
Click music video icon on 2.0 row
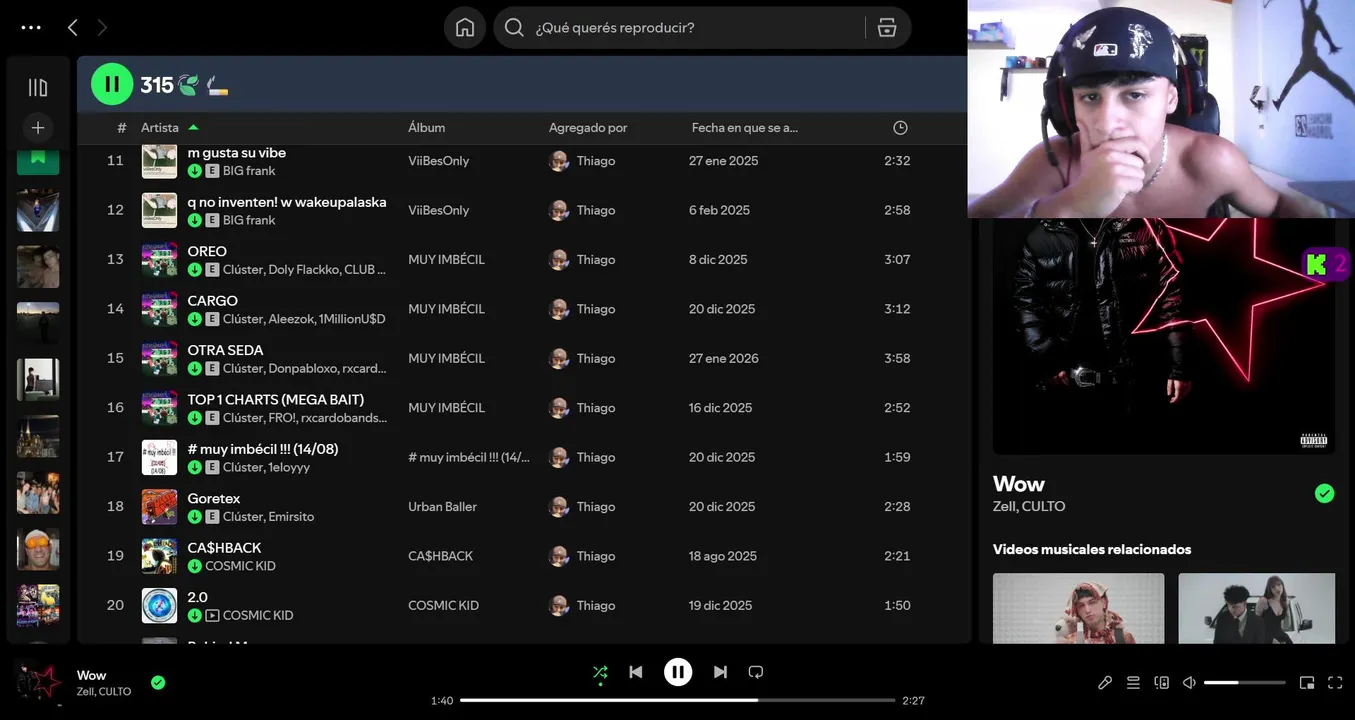pyautogui.click(x=212, y=616)
